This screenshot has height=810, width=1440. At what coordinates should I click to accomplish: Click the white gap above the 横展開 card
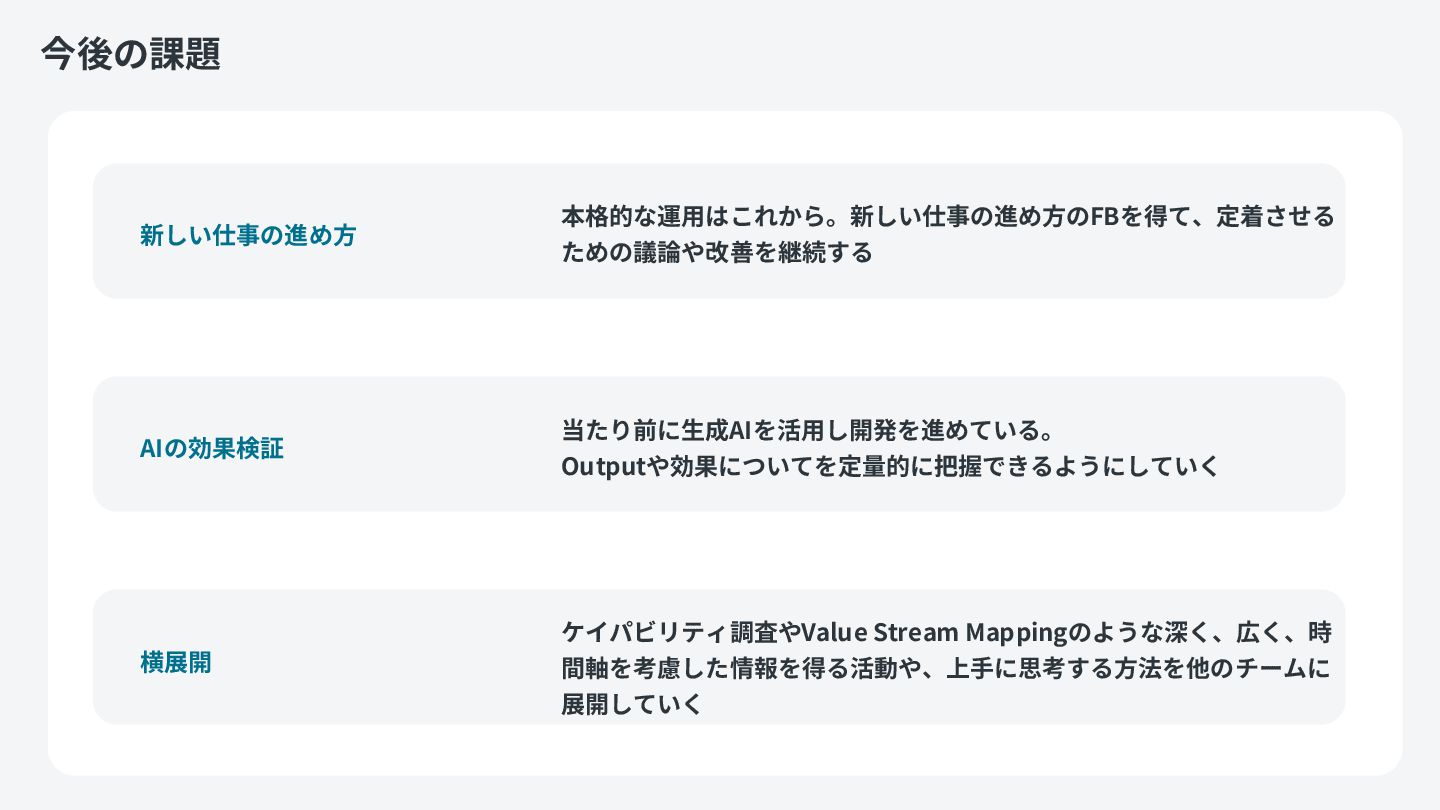[x=719, y=550]
